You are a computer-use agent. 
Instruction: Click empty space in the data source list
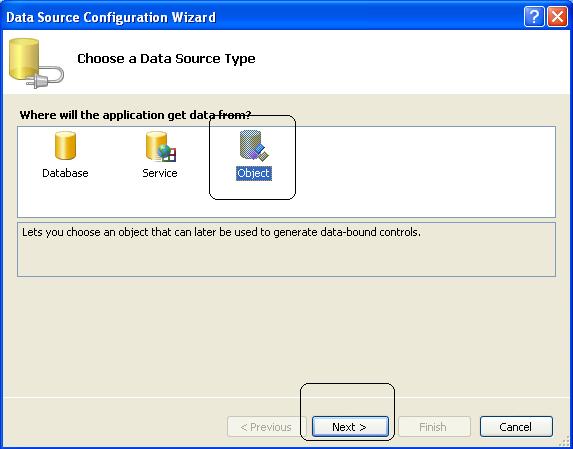coord(420,172)
